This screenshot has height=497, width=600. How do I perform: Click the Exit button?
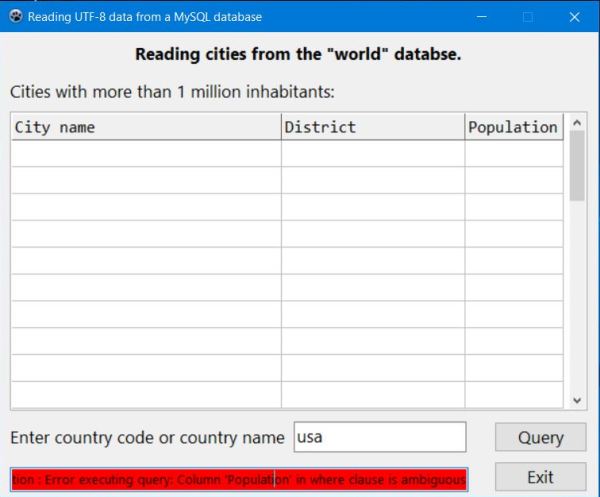540,477
